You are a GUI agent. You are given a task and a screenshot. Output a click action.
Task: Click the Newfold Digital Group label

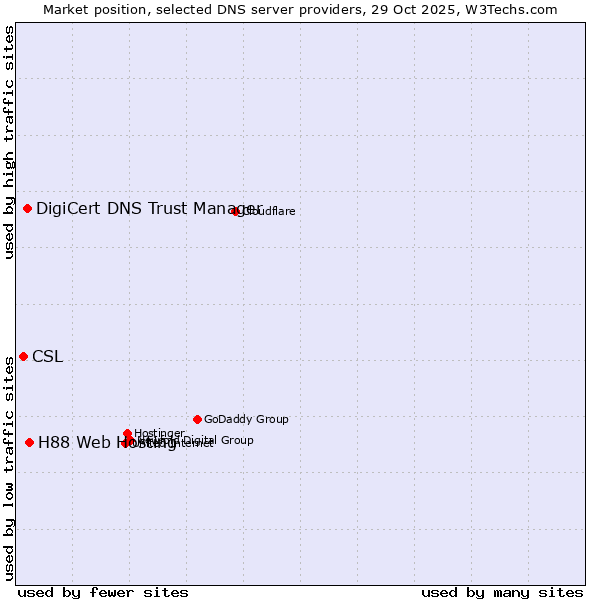click(220, 440)
